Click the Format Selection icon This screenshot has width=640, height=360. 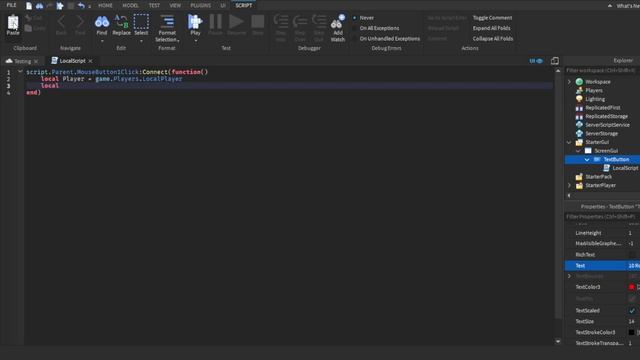(x=167, y=22)
